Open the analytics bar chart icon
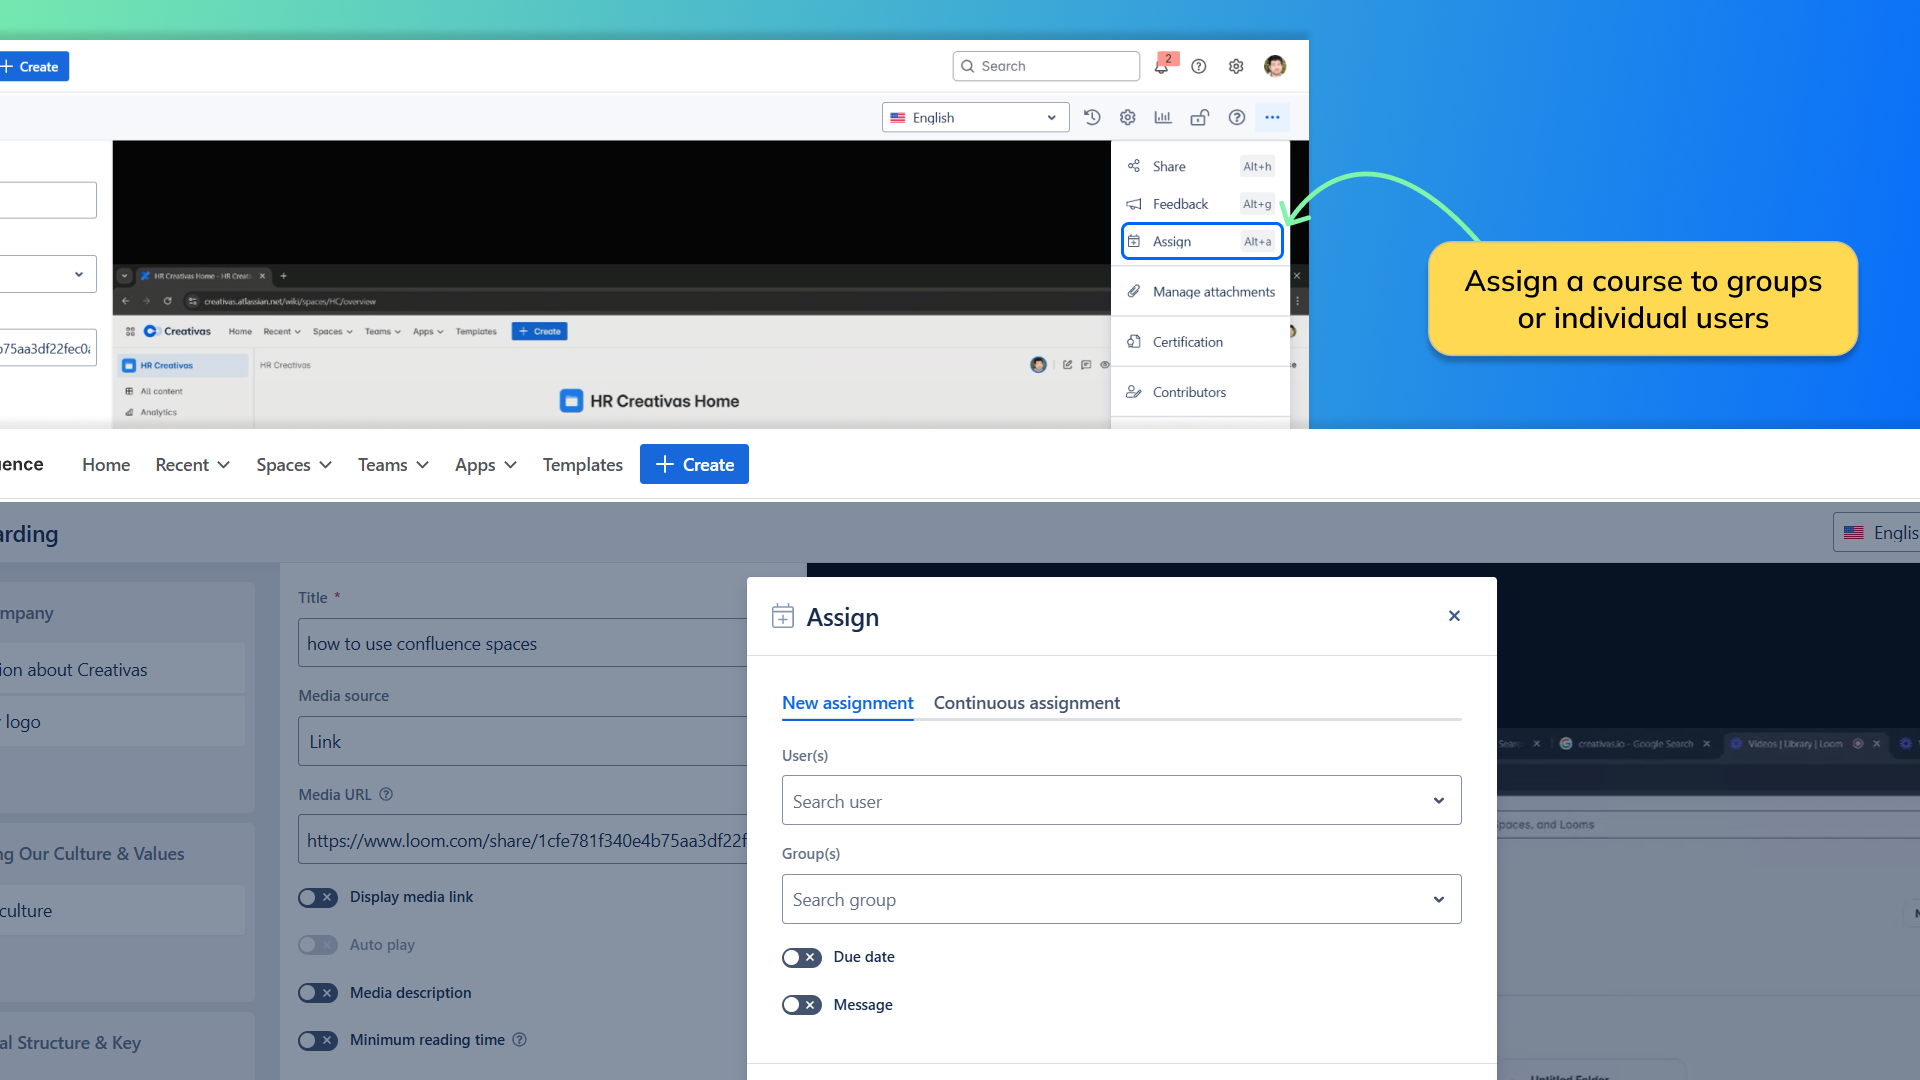This screenshot has height=1080, width=1920. coord(1163,118)
